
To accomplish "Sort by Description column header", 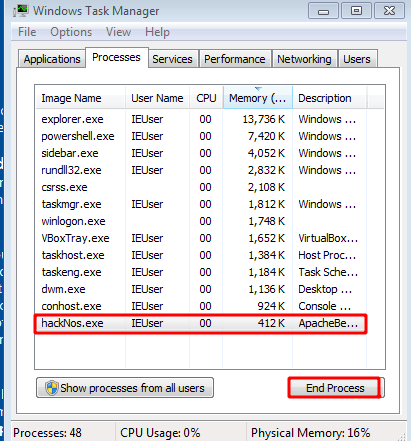I will pos(330,98).
